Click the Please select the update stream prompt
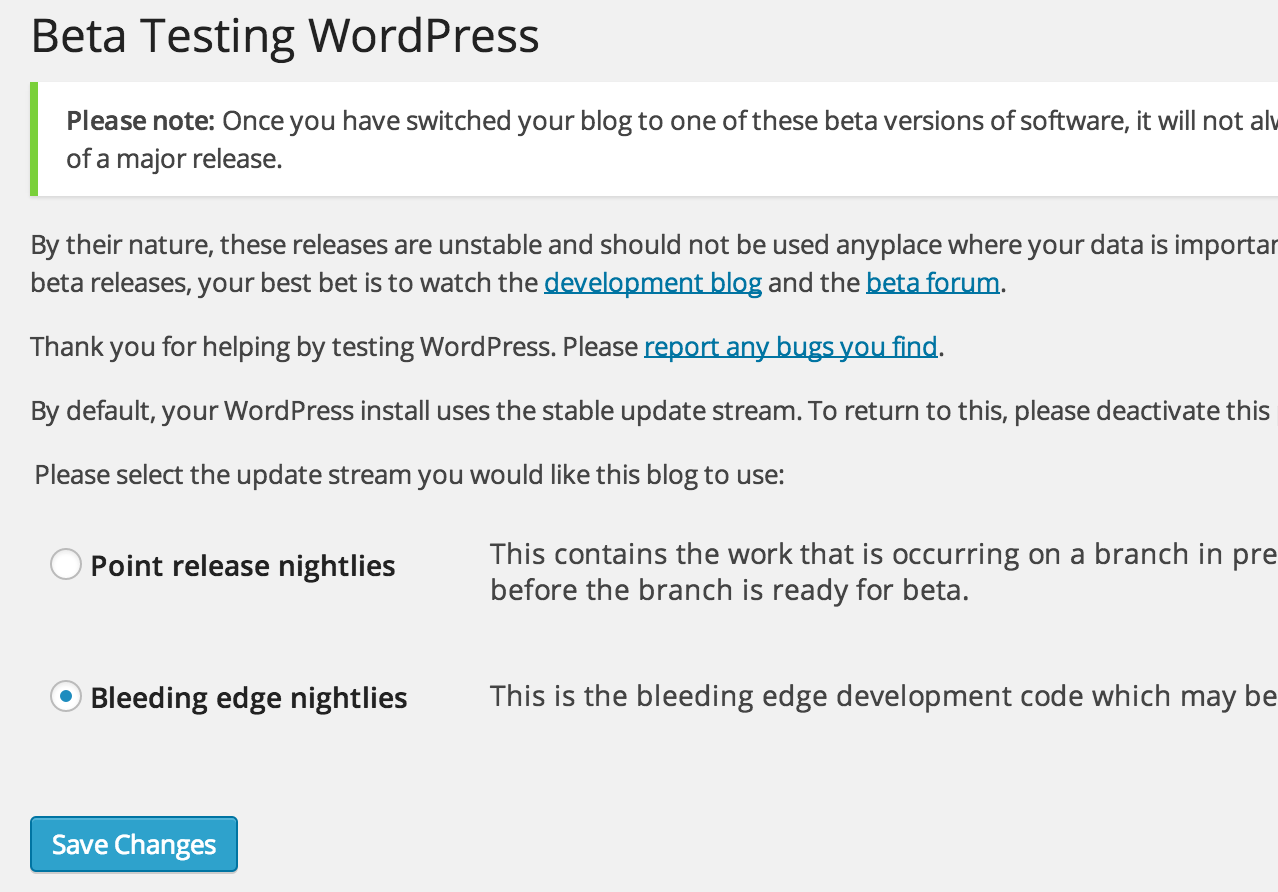The image size is (1278, 892). tap(409, 474)
